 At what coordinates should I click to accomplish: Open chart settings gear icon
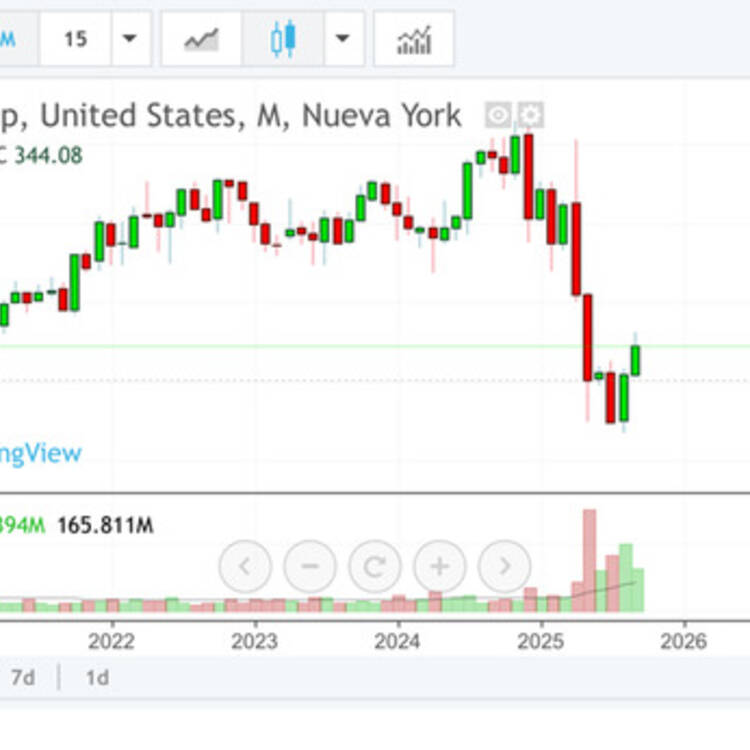(530, 115)
